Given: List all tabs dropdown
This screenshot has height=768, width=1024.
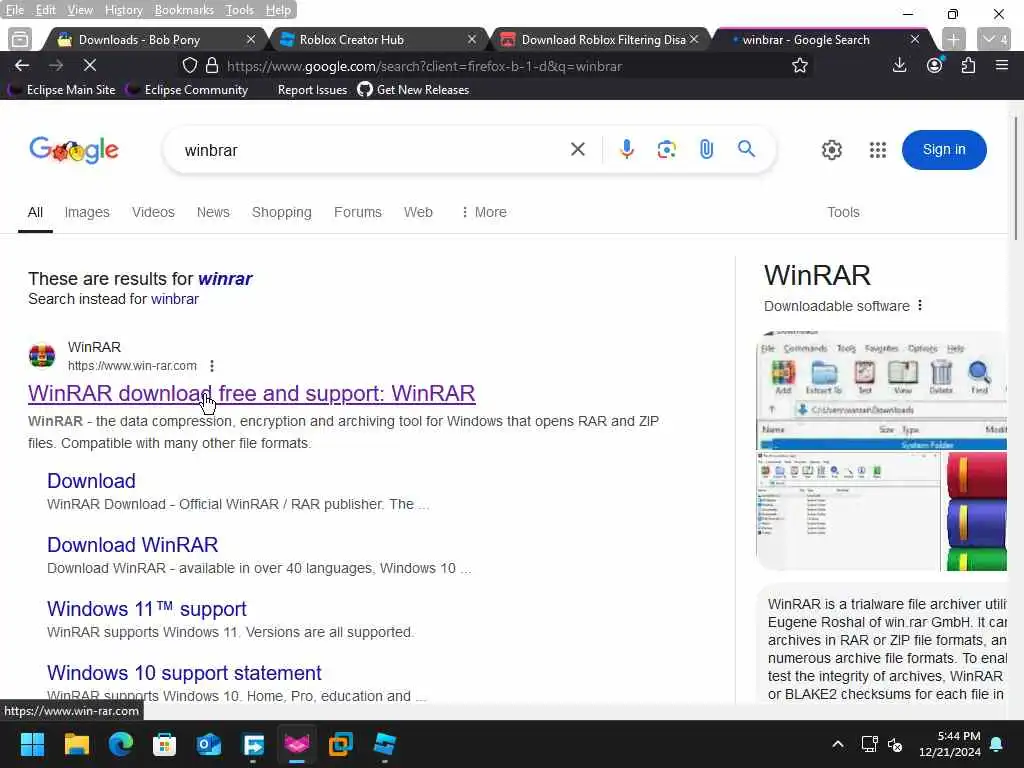Looking at the screenshot, I should (995, 39).
